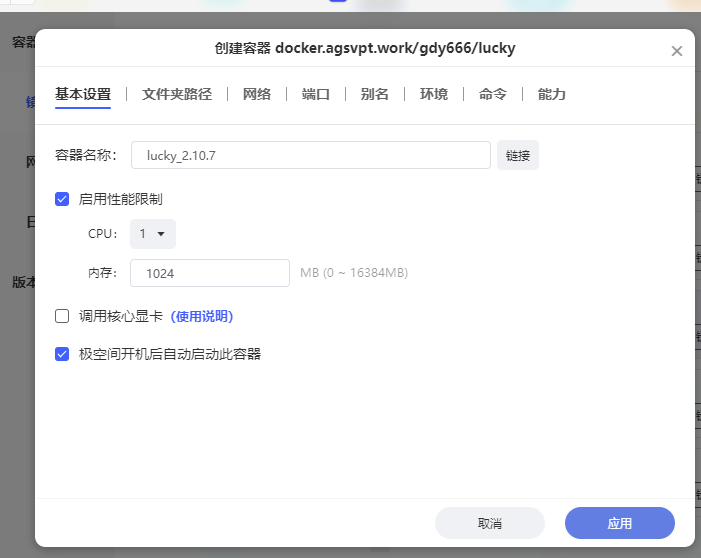Open the 文件夹路径 tab

click(177, 94)
